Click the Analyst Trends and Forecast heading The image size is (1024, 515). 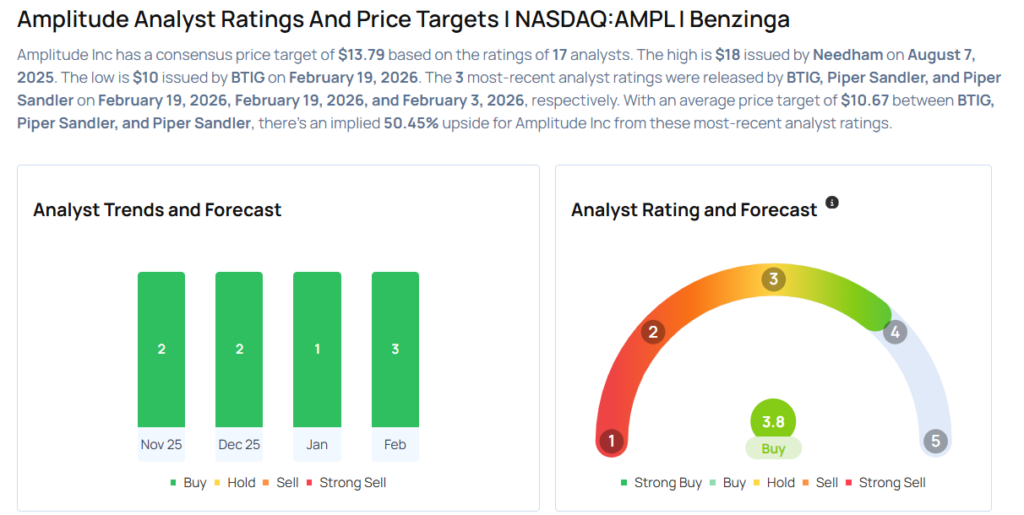[x=157, y=210]
